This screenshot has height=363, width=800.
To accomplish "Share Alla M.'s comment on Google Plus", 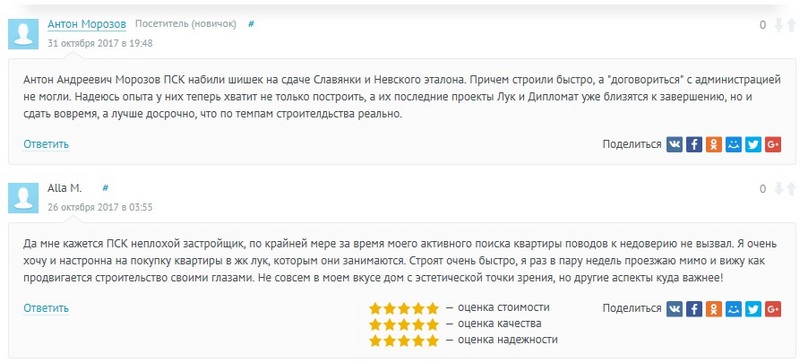I will [x=773, y=308].
